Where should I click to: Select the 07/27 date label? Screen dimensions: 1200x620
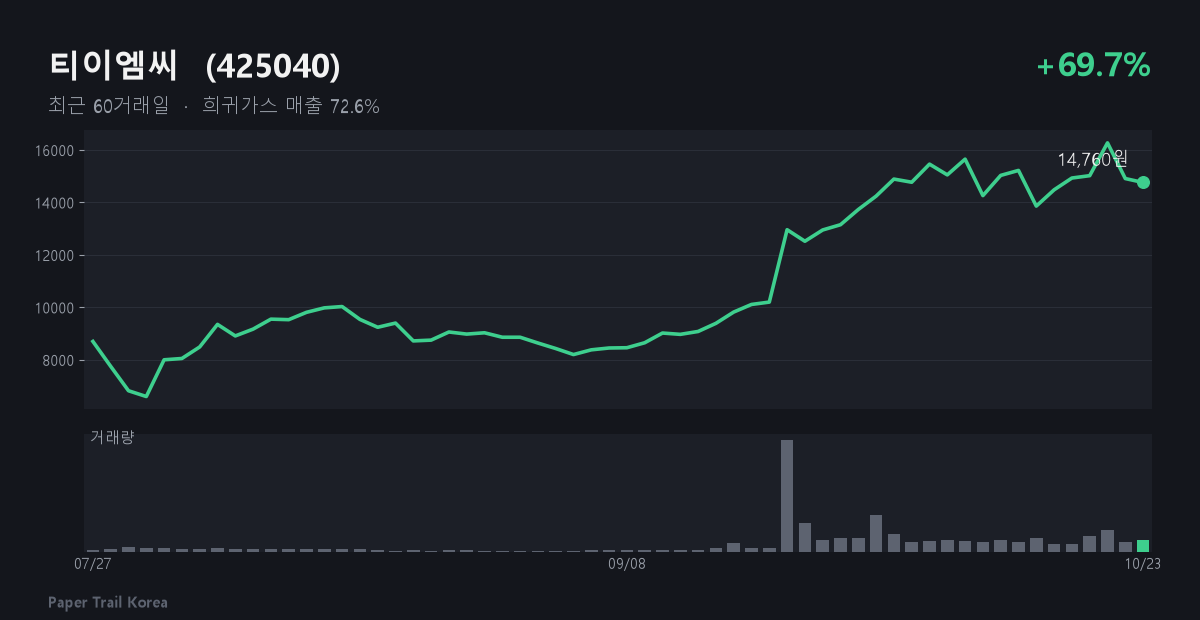click(92, 564)
